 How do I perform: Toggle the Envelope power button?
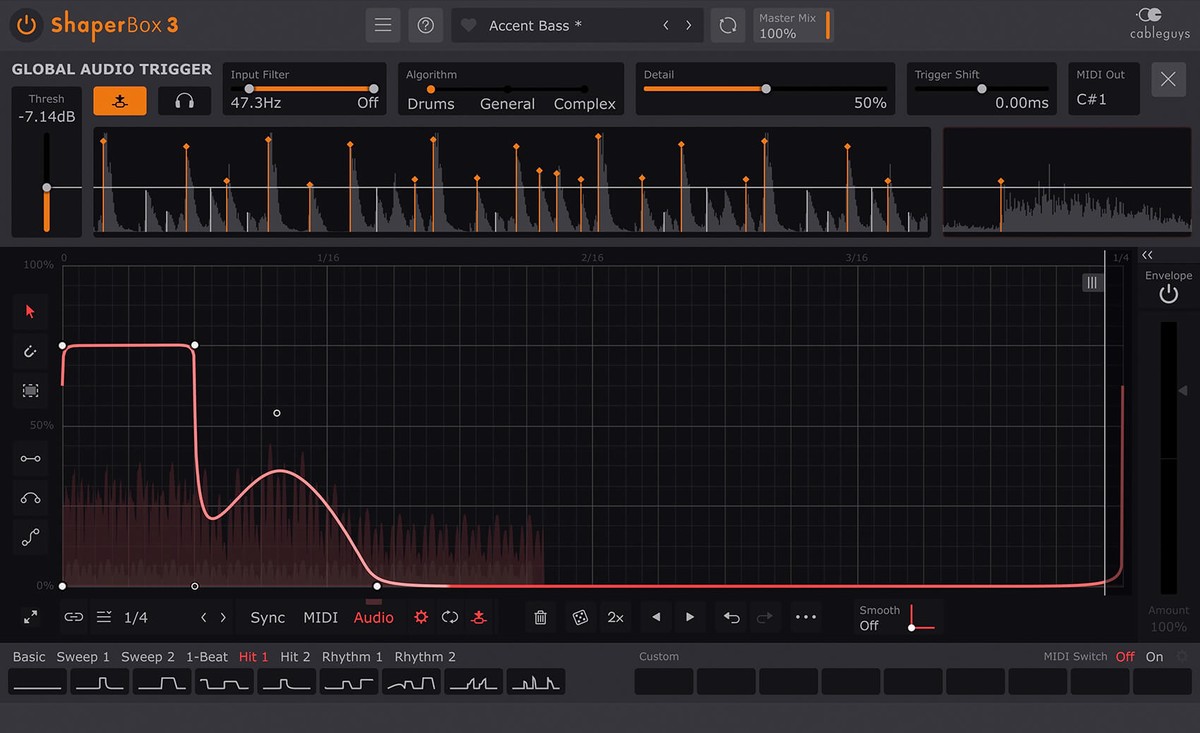(1168, 292)
